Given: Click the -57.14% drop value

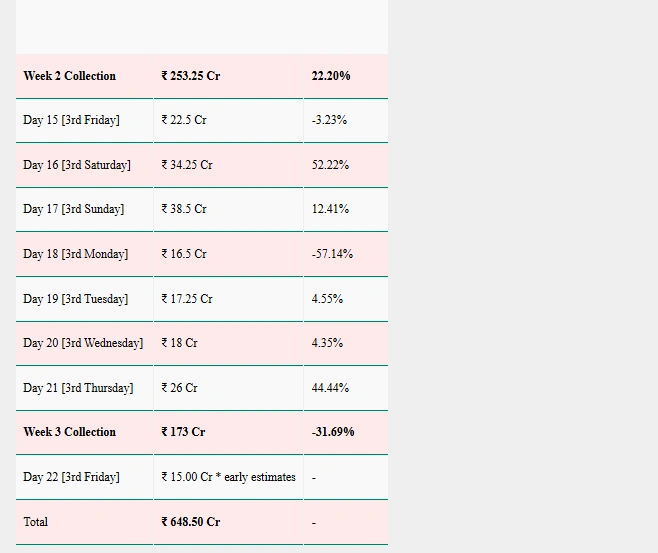Looking at the screenshot, I should (x=332, y=254).
